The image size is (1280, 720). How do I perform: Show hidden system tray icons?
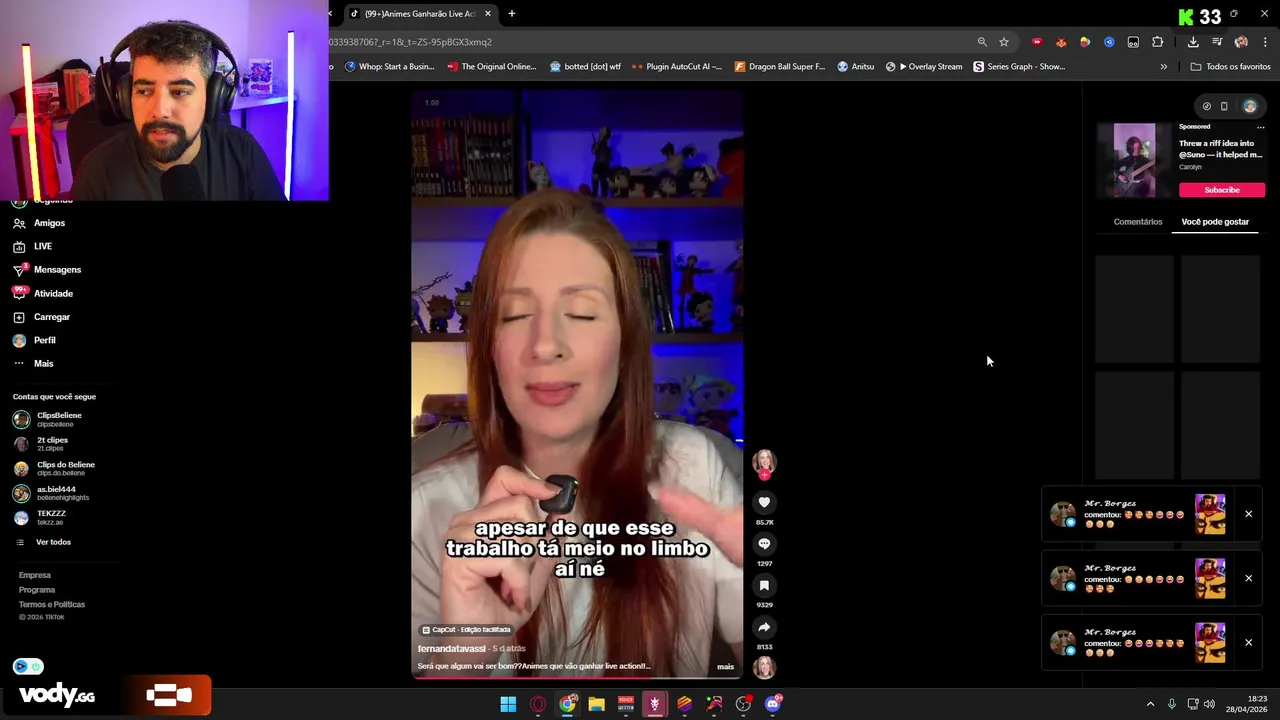[x=1150, y=704]
